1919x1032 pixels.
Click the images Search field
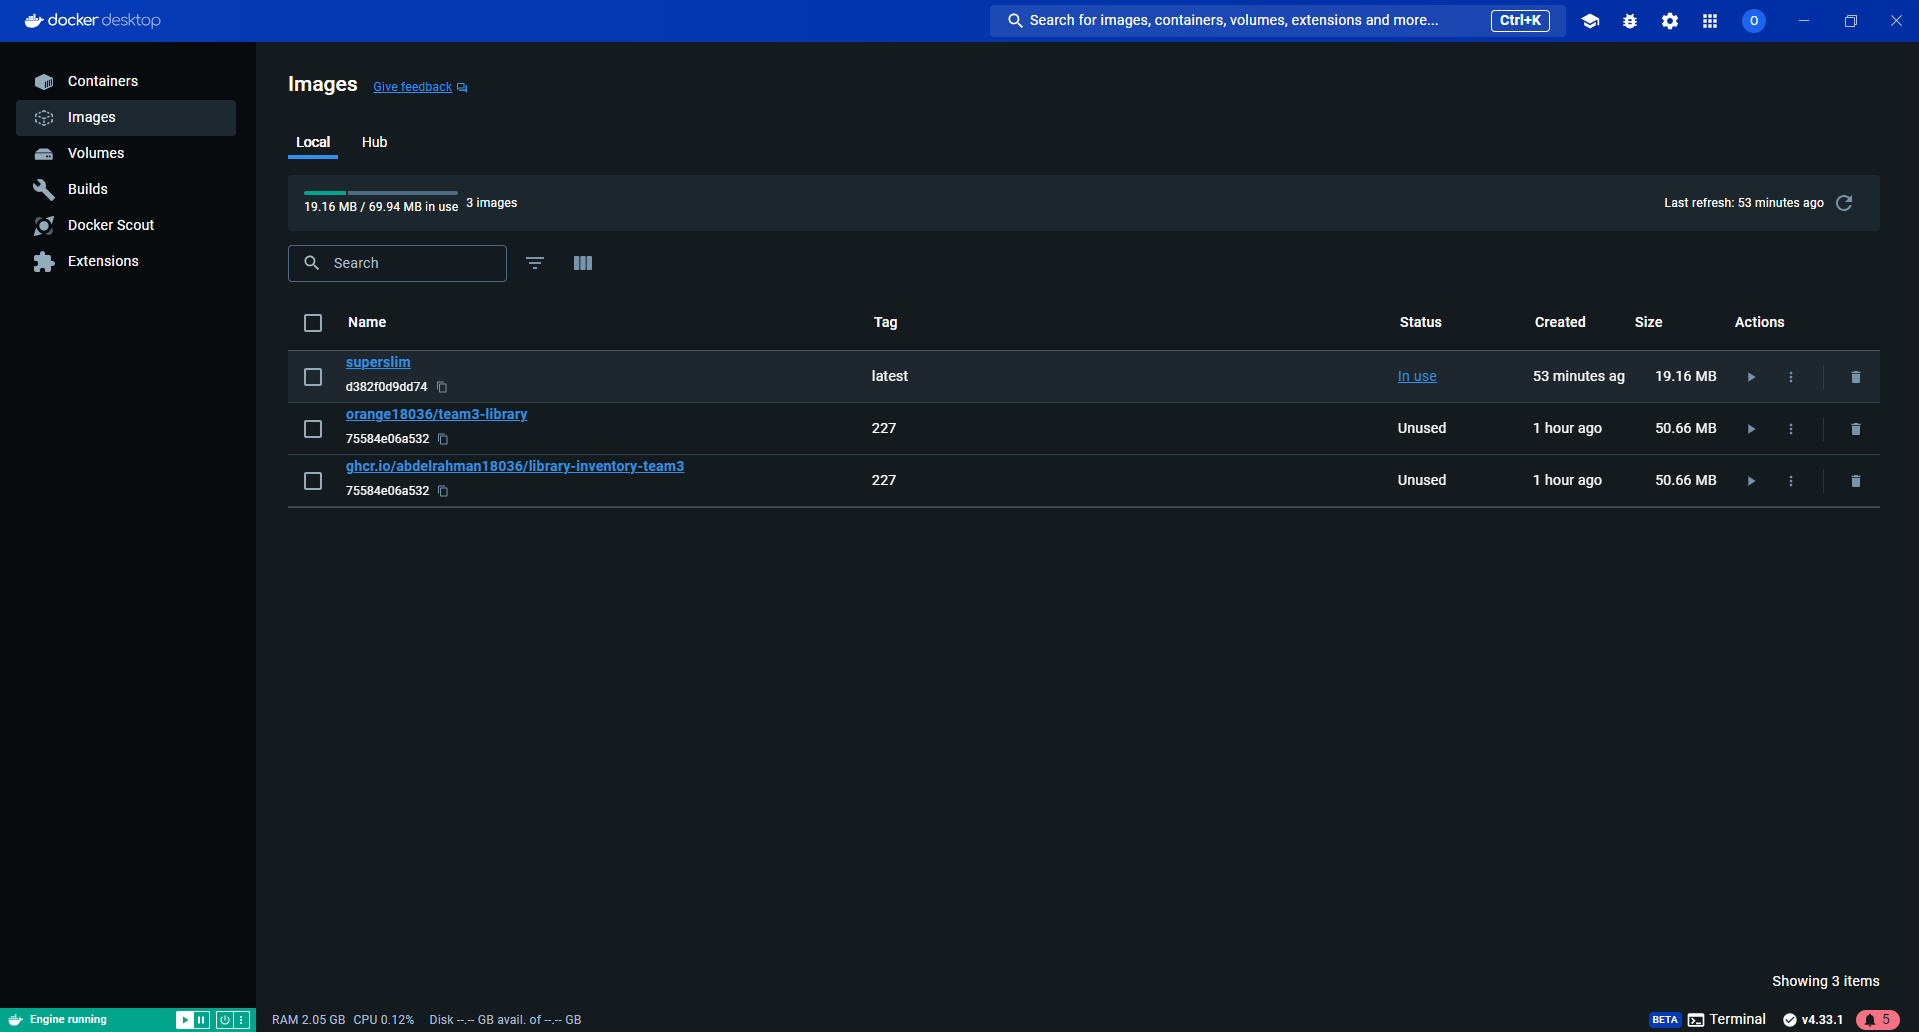point(397,263)
